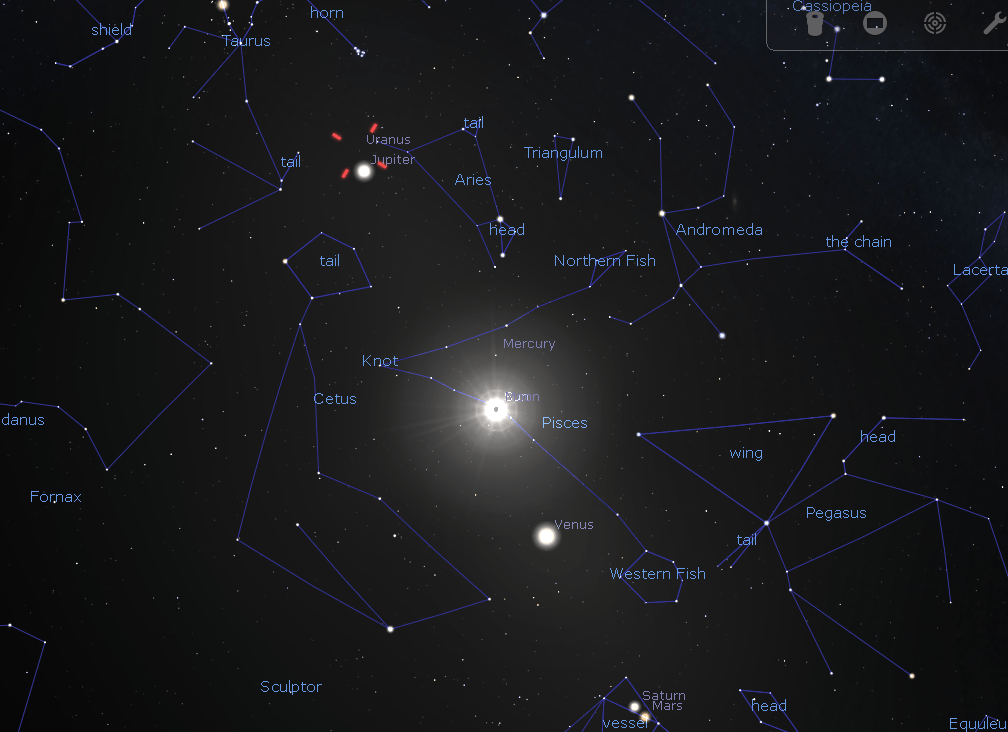
Task: Open the ocular eyepiece view
Action: 815,23
